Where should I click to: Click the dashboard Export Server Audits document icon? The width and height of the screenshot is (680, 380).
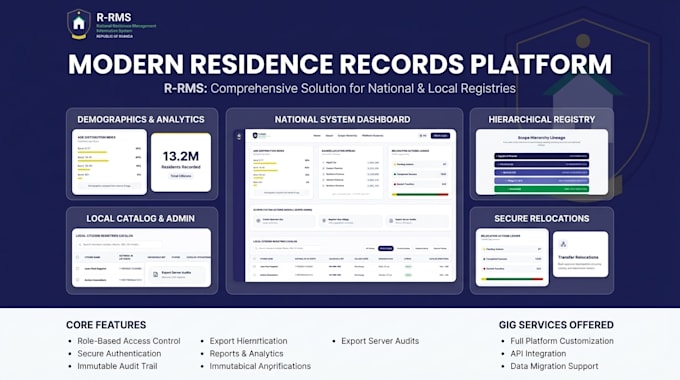coord(391,220)
